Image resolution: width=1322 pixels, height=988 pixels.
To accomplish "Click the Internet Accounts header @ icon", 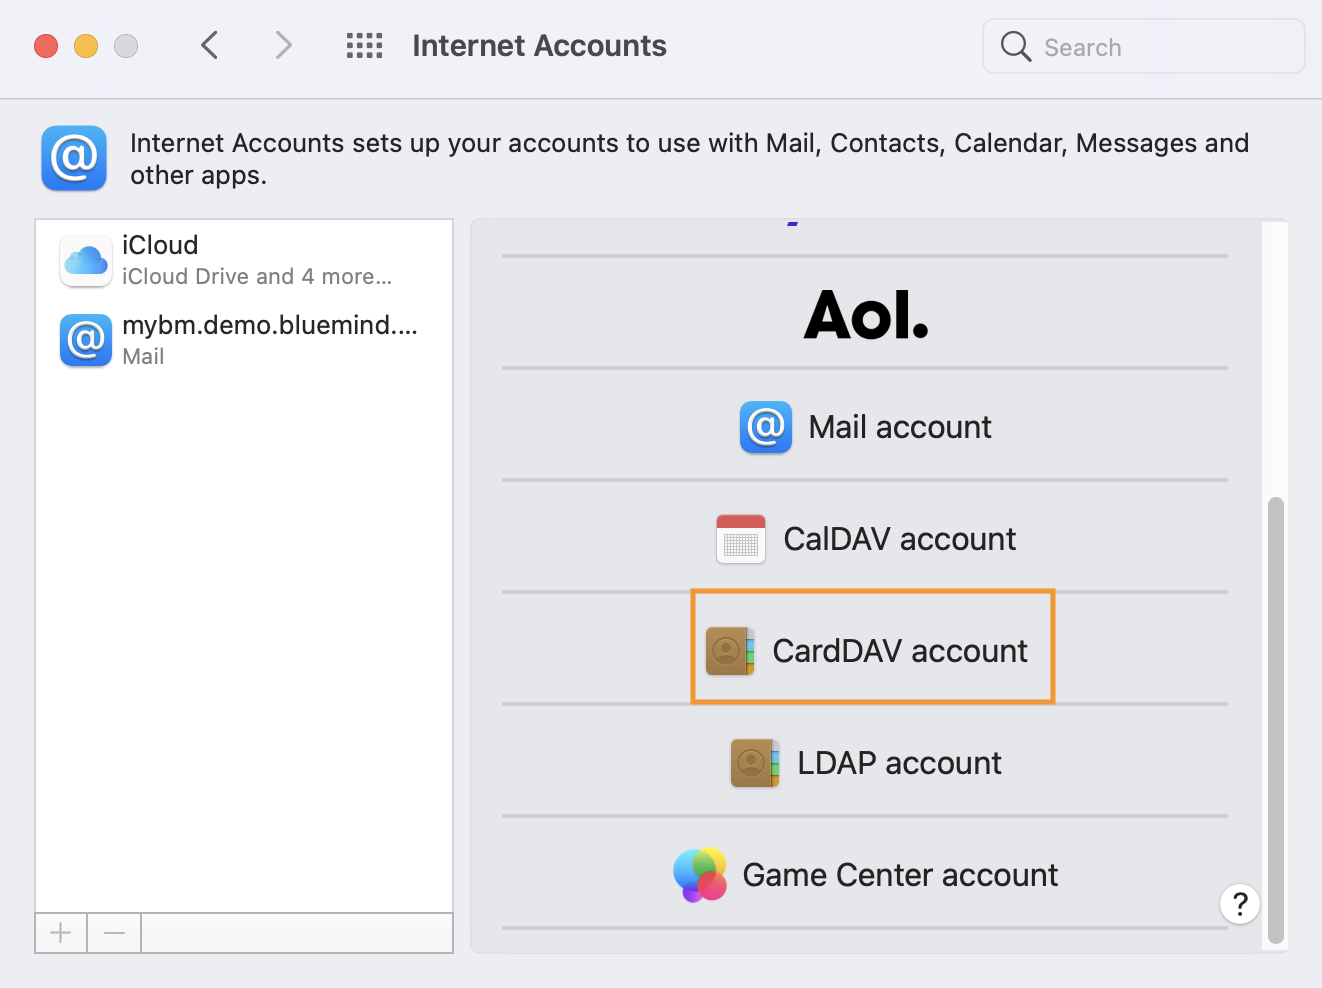I will (74, 158).
